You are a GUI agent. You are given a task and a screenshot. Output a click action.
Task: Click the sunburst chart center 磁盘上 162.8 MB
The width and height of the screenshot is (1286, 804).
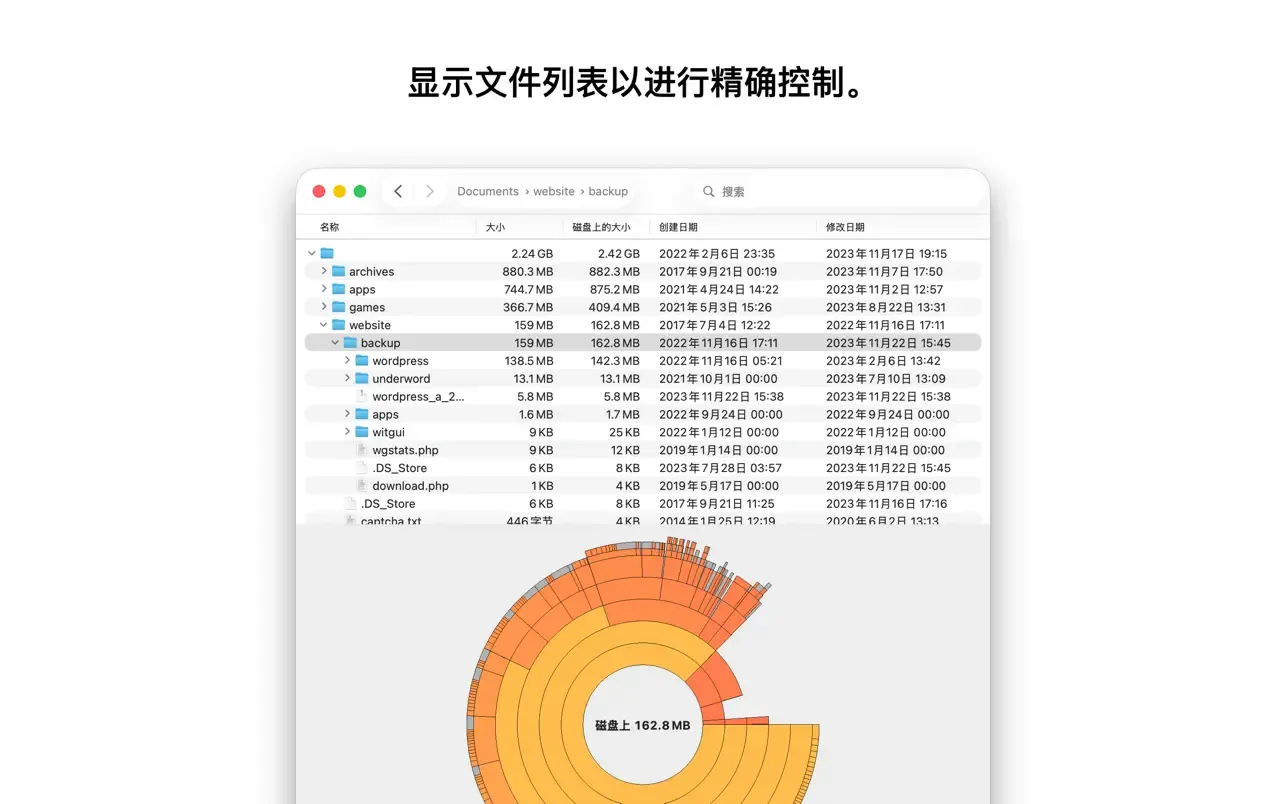click(642, 725)
